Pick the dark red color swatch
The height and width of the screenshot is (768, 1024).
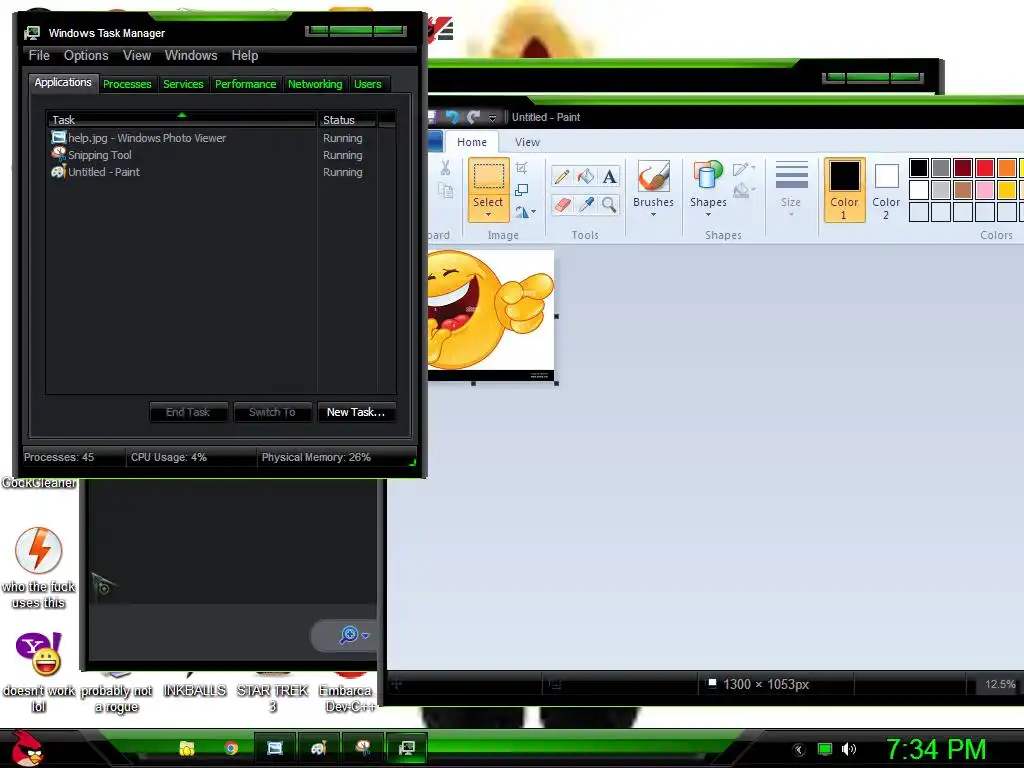pos(963,168)
